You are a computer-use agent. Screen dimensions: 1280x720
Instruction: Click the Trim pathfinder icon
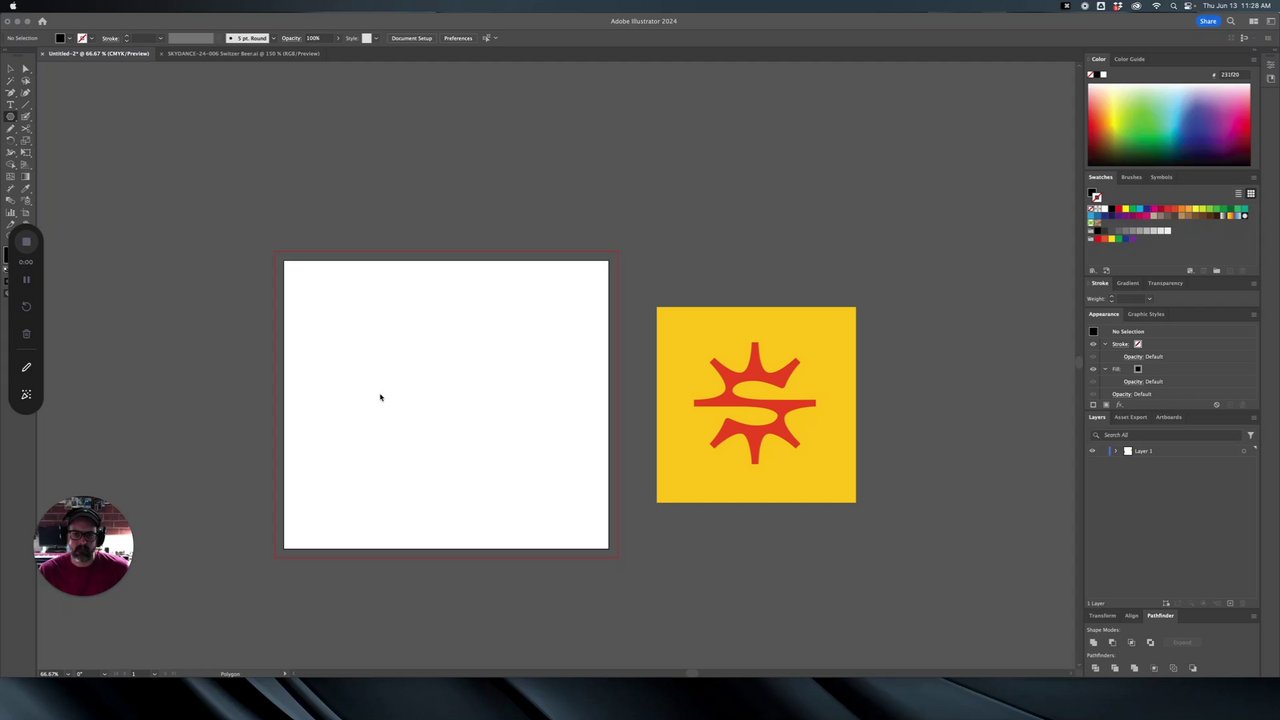click(1115, 668)
